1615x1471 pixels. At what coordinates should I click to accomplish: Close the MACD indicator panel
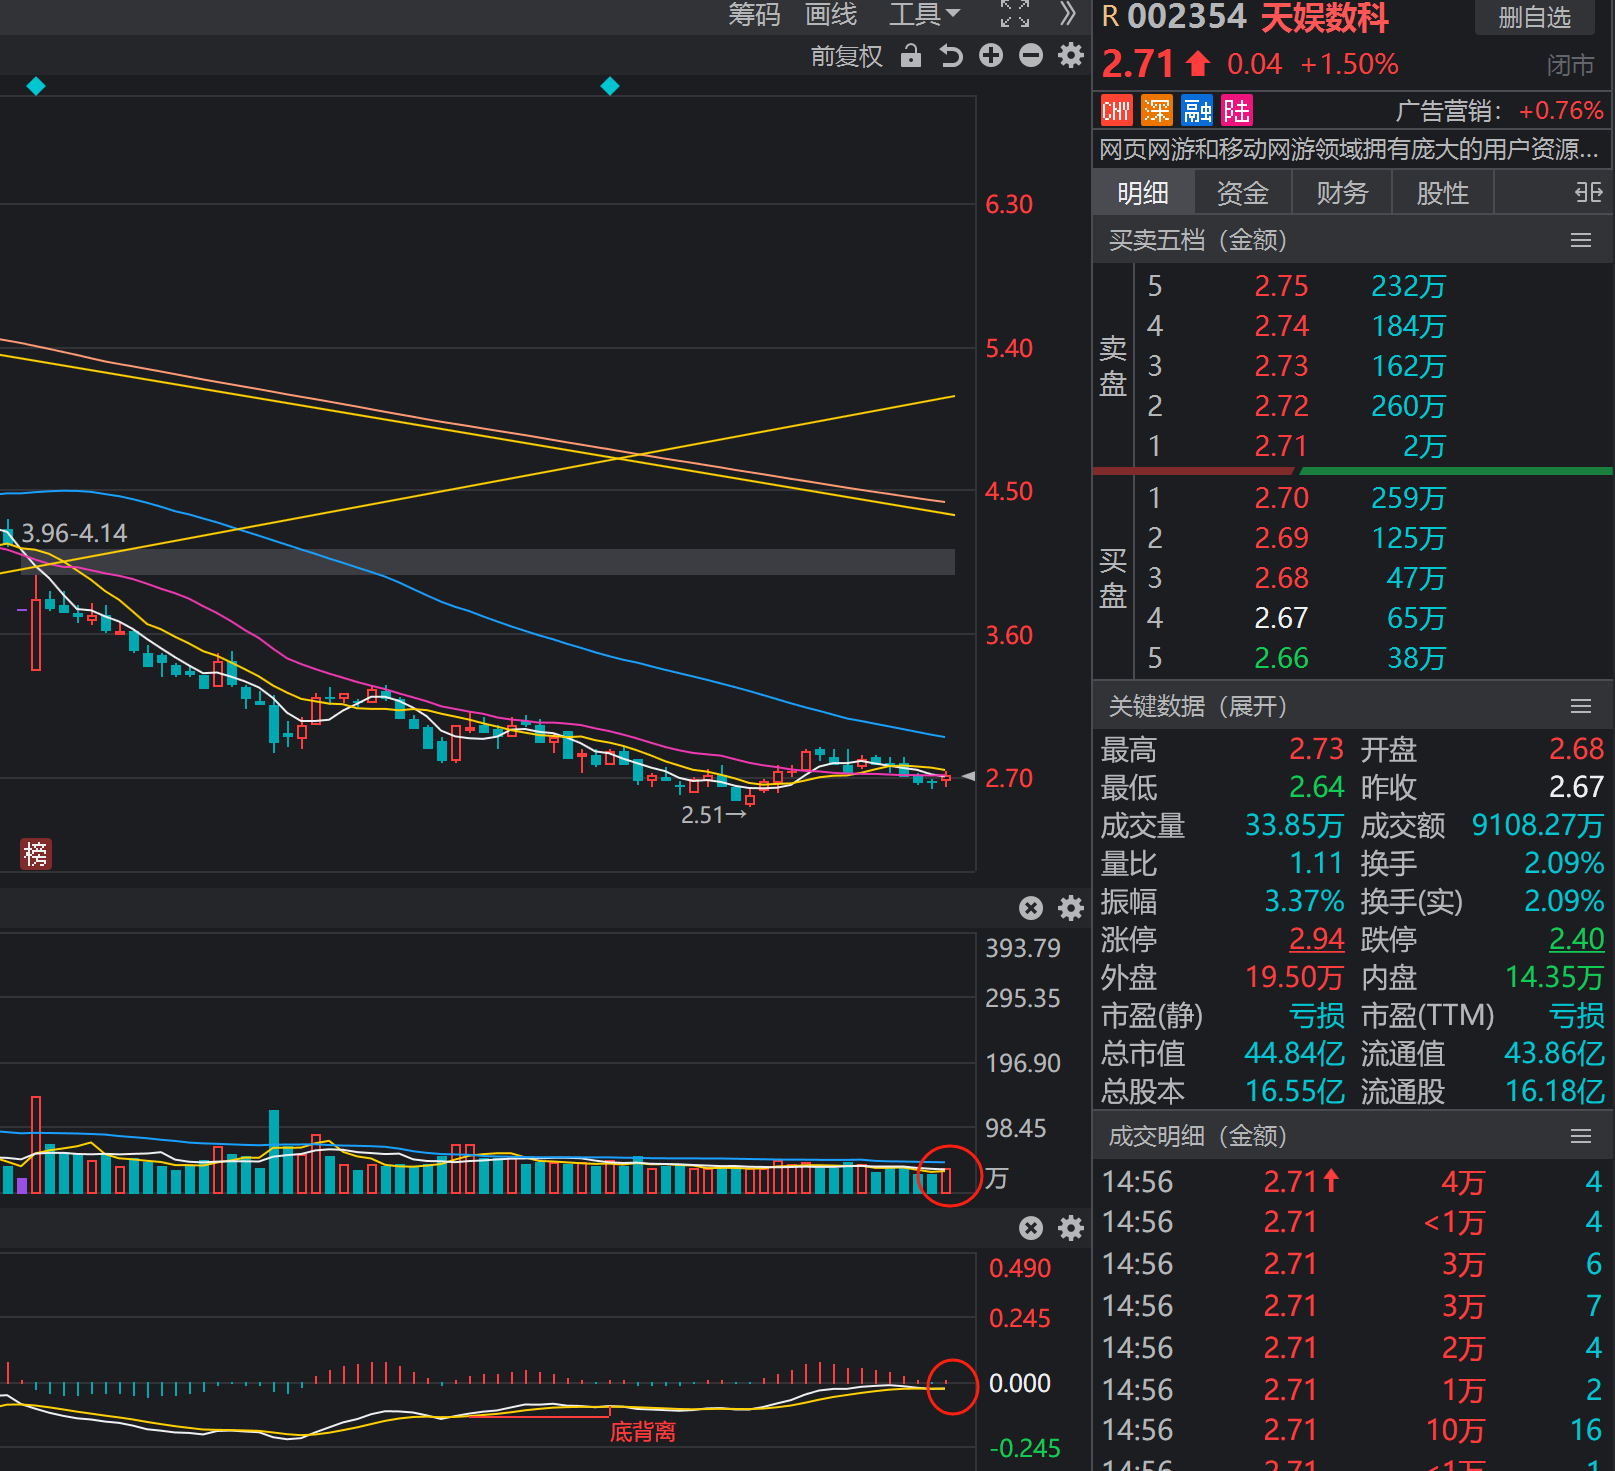pos(1031,1228)
